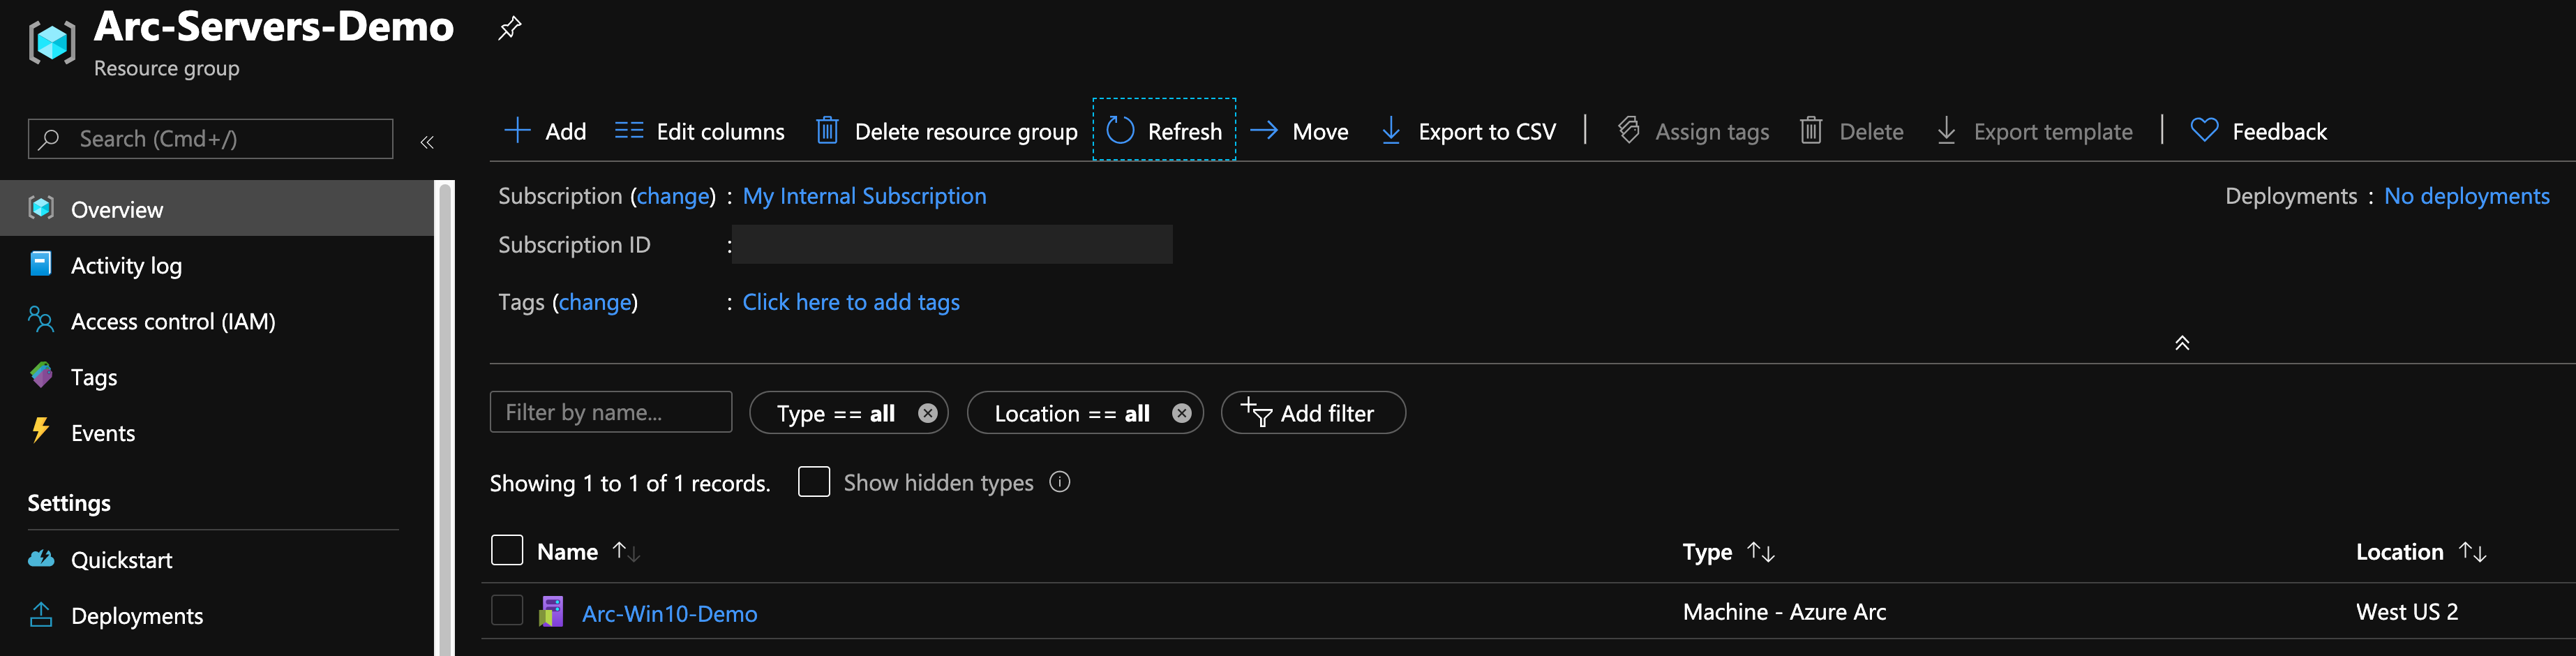Viewport: 2576px width, 656px height.
Task: Open Feedback with the heart icon
Action: tap(2258, 131)
